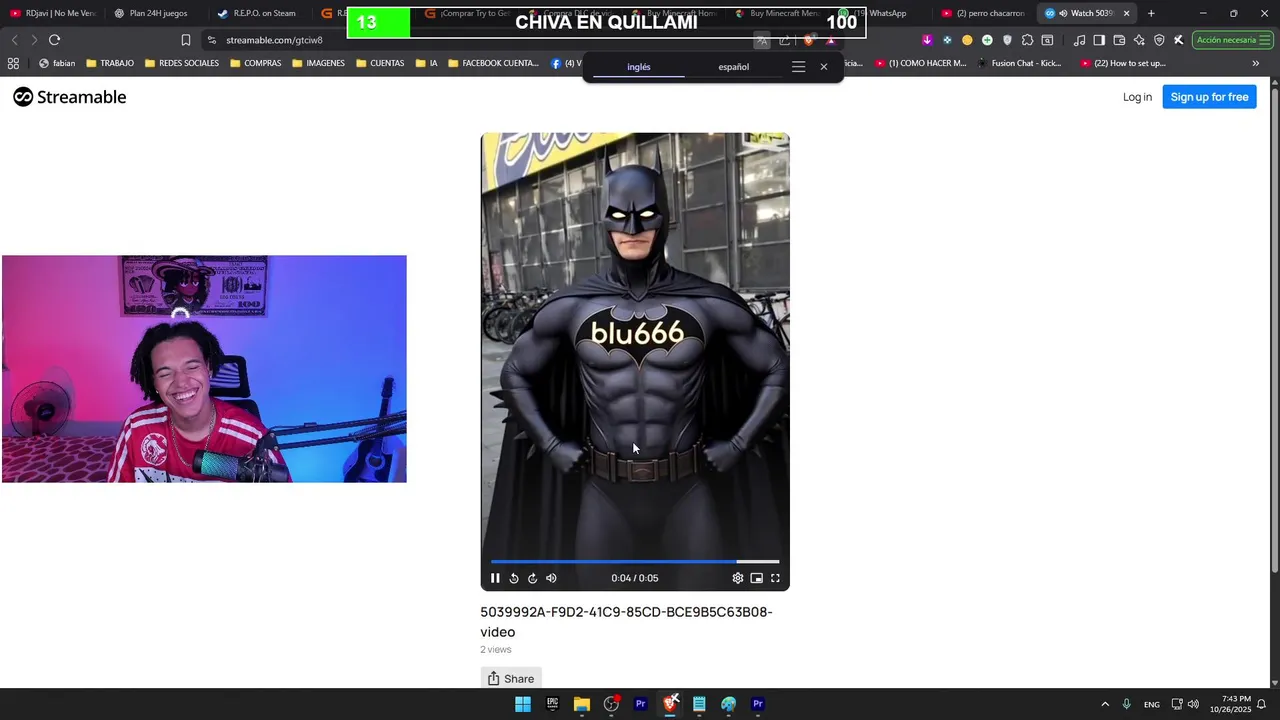Viewport: 1280px width, 720px height.
Task: Toggle picture-in-picture mode on video
Action: (757, 578)
